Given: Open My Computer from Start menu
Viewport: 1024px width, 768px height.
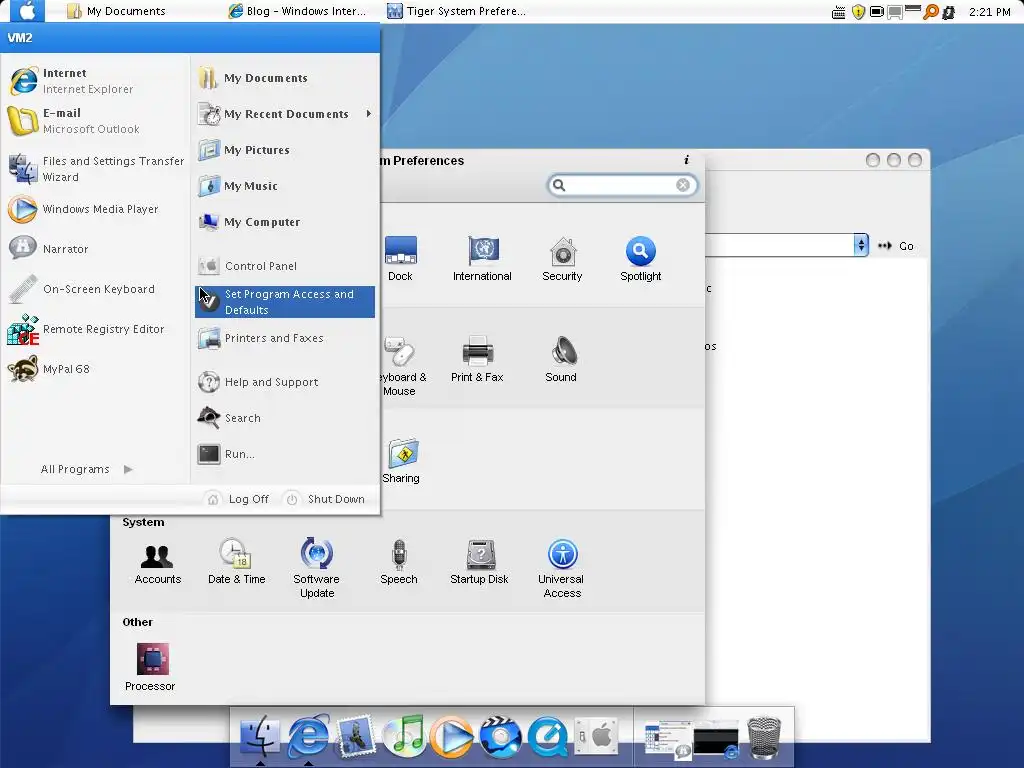Looking at the screenshot, I should [285, 222].
